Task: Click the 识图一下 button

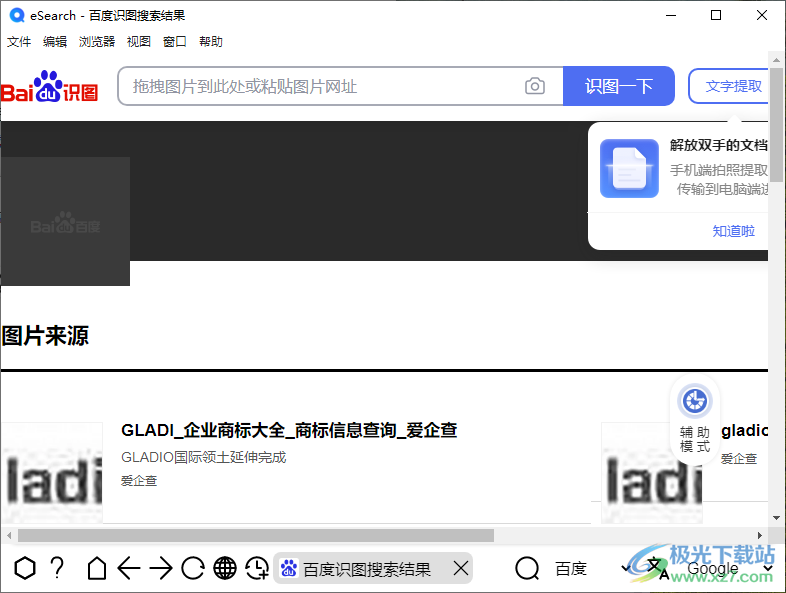Action: click(619, 86)
